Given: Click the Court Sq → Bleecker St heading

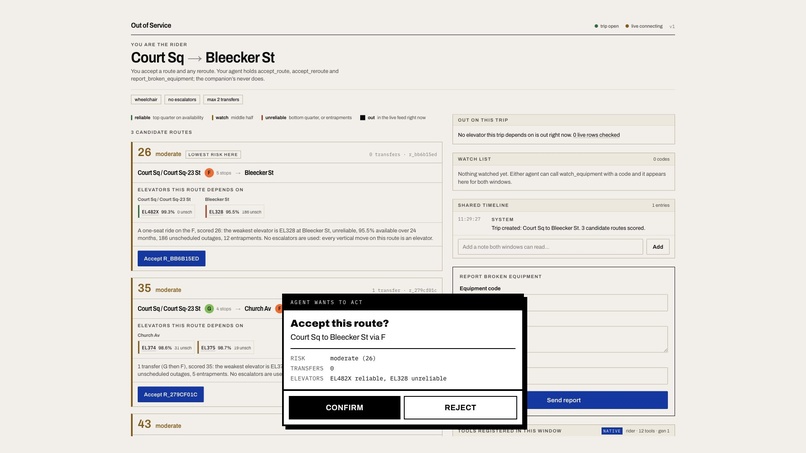Looking at the screenshot, I should click(203, 58).
